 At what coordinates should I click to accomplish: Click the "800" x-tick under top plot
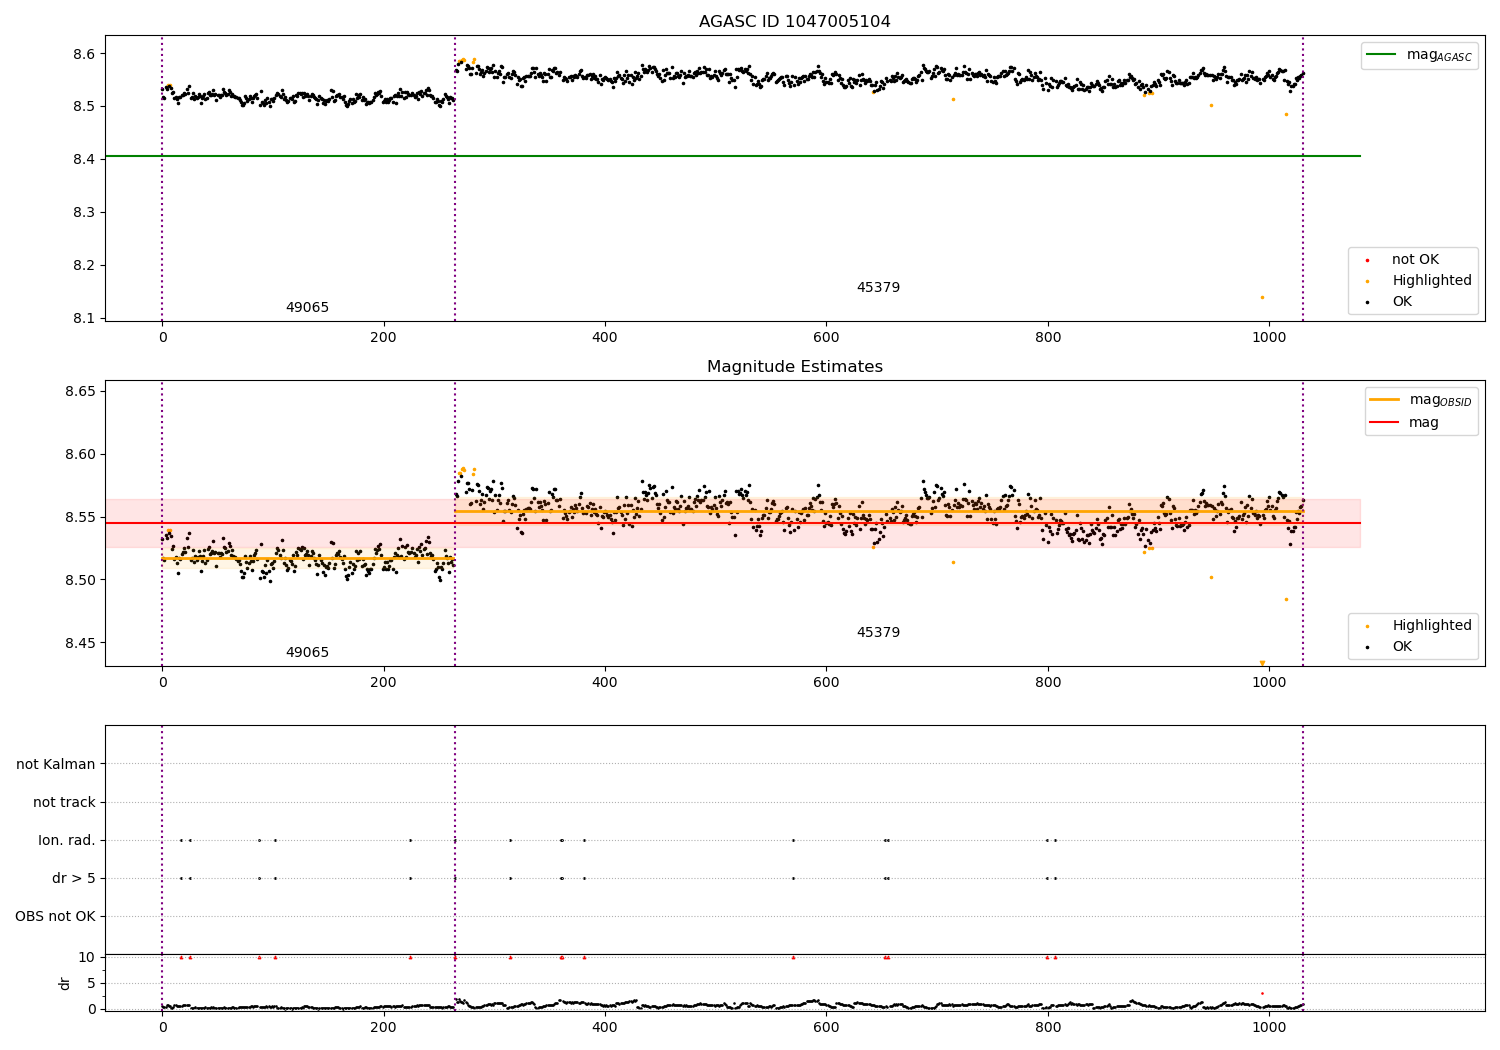tap(1048, 338)
